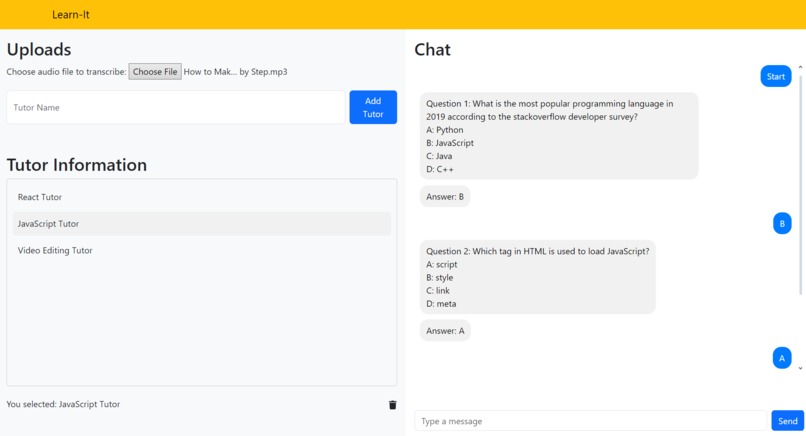Viewport: 806px width, 436px height.
Task: Click the Chat heading
Action: [x=432, y=49]
